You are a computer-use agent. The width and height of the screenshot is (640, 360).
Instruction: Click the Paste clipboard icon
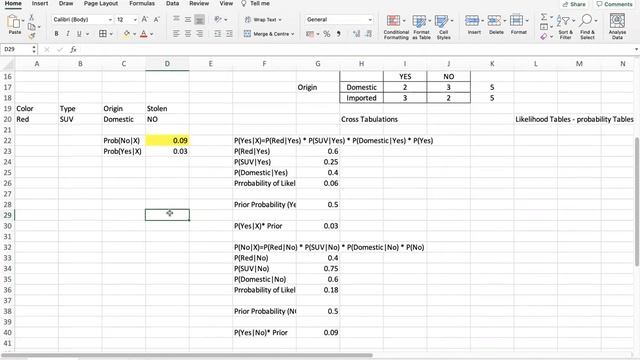pos(14,22)
